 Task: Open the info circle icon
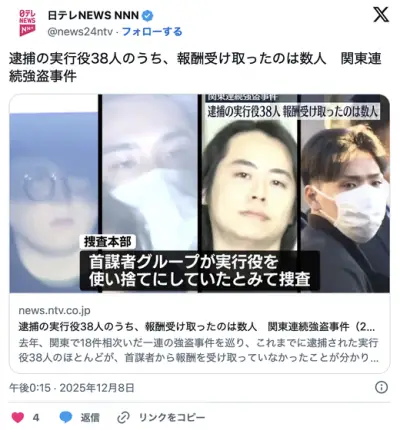(381, 387)
